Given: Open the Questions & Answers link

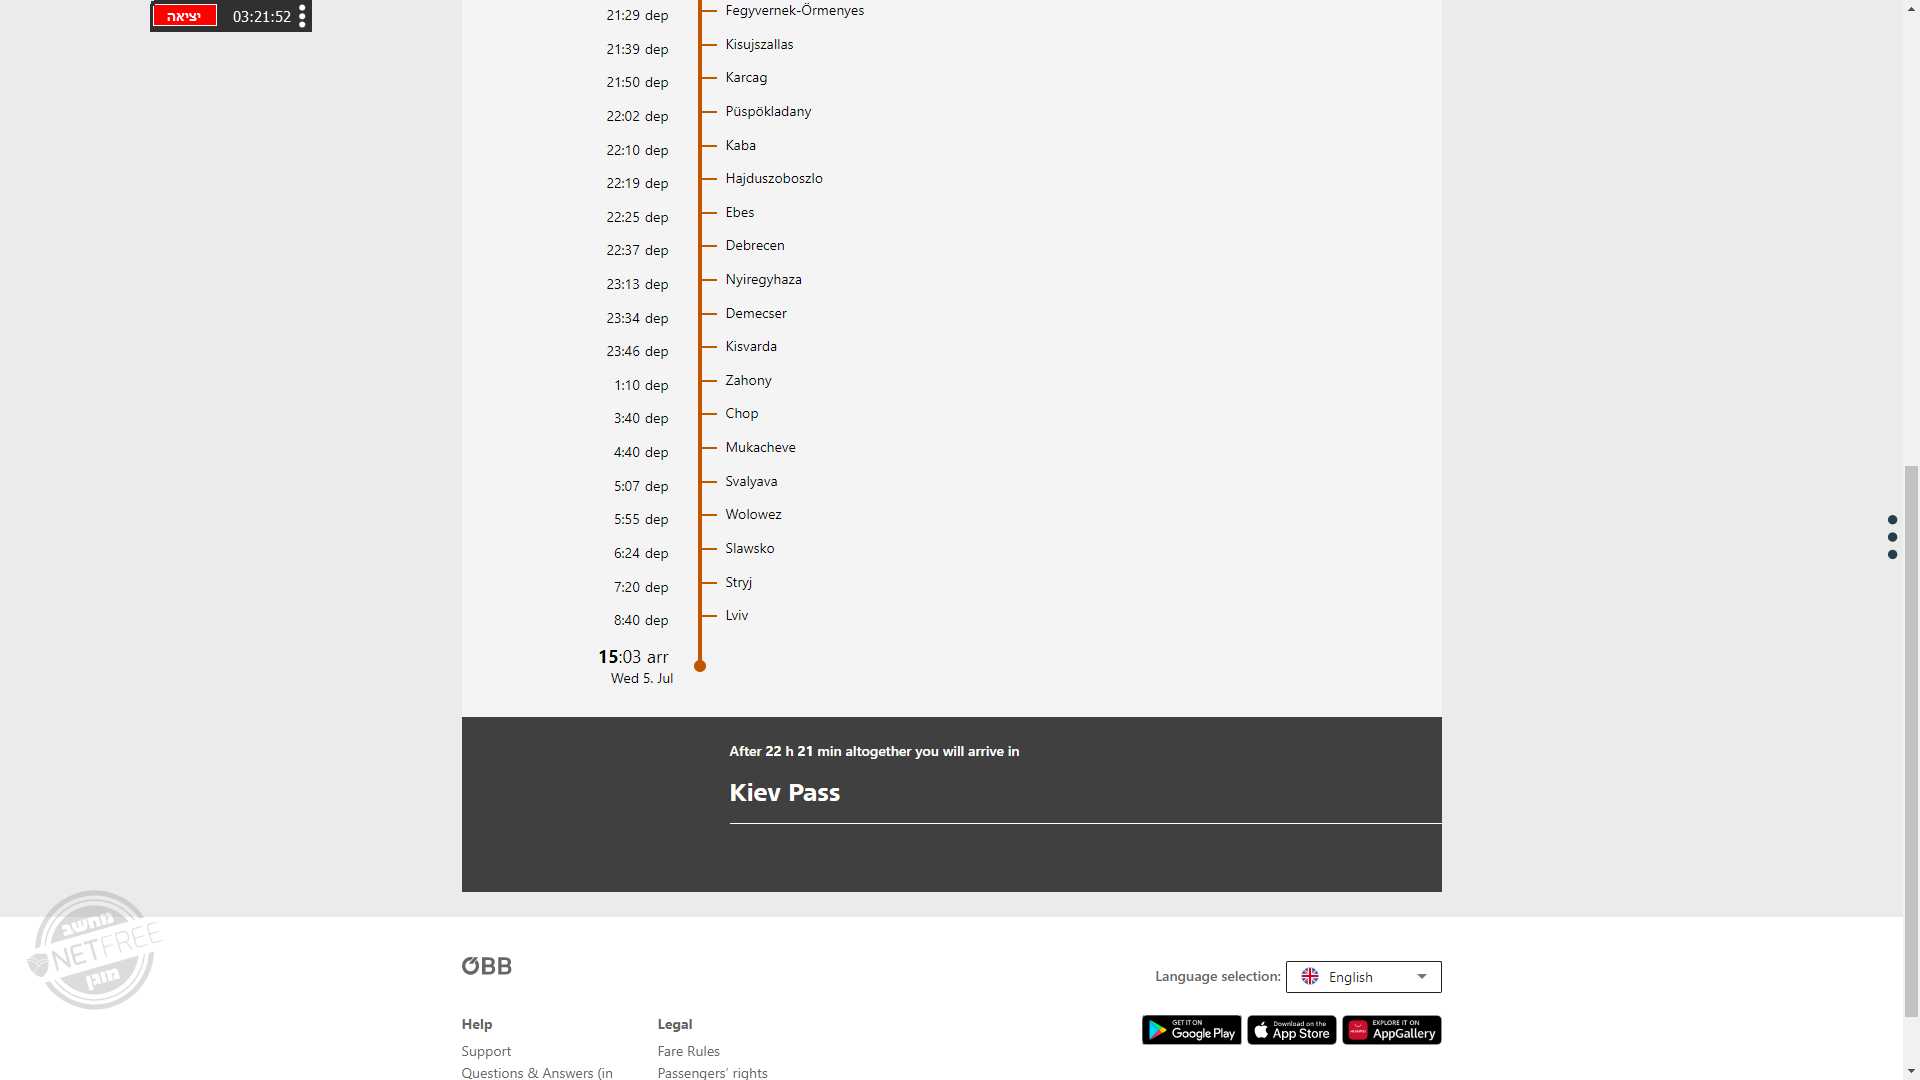Looking at the screenshot, I should [x=537, y=1073].
